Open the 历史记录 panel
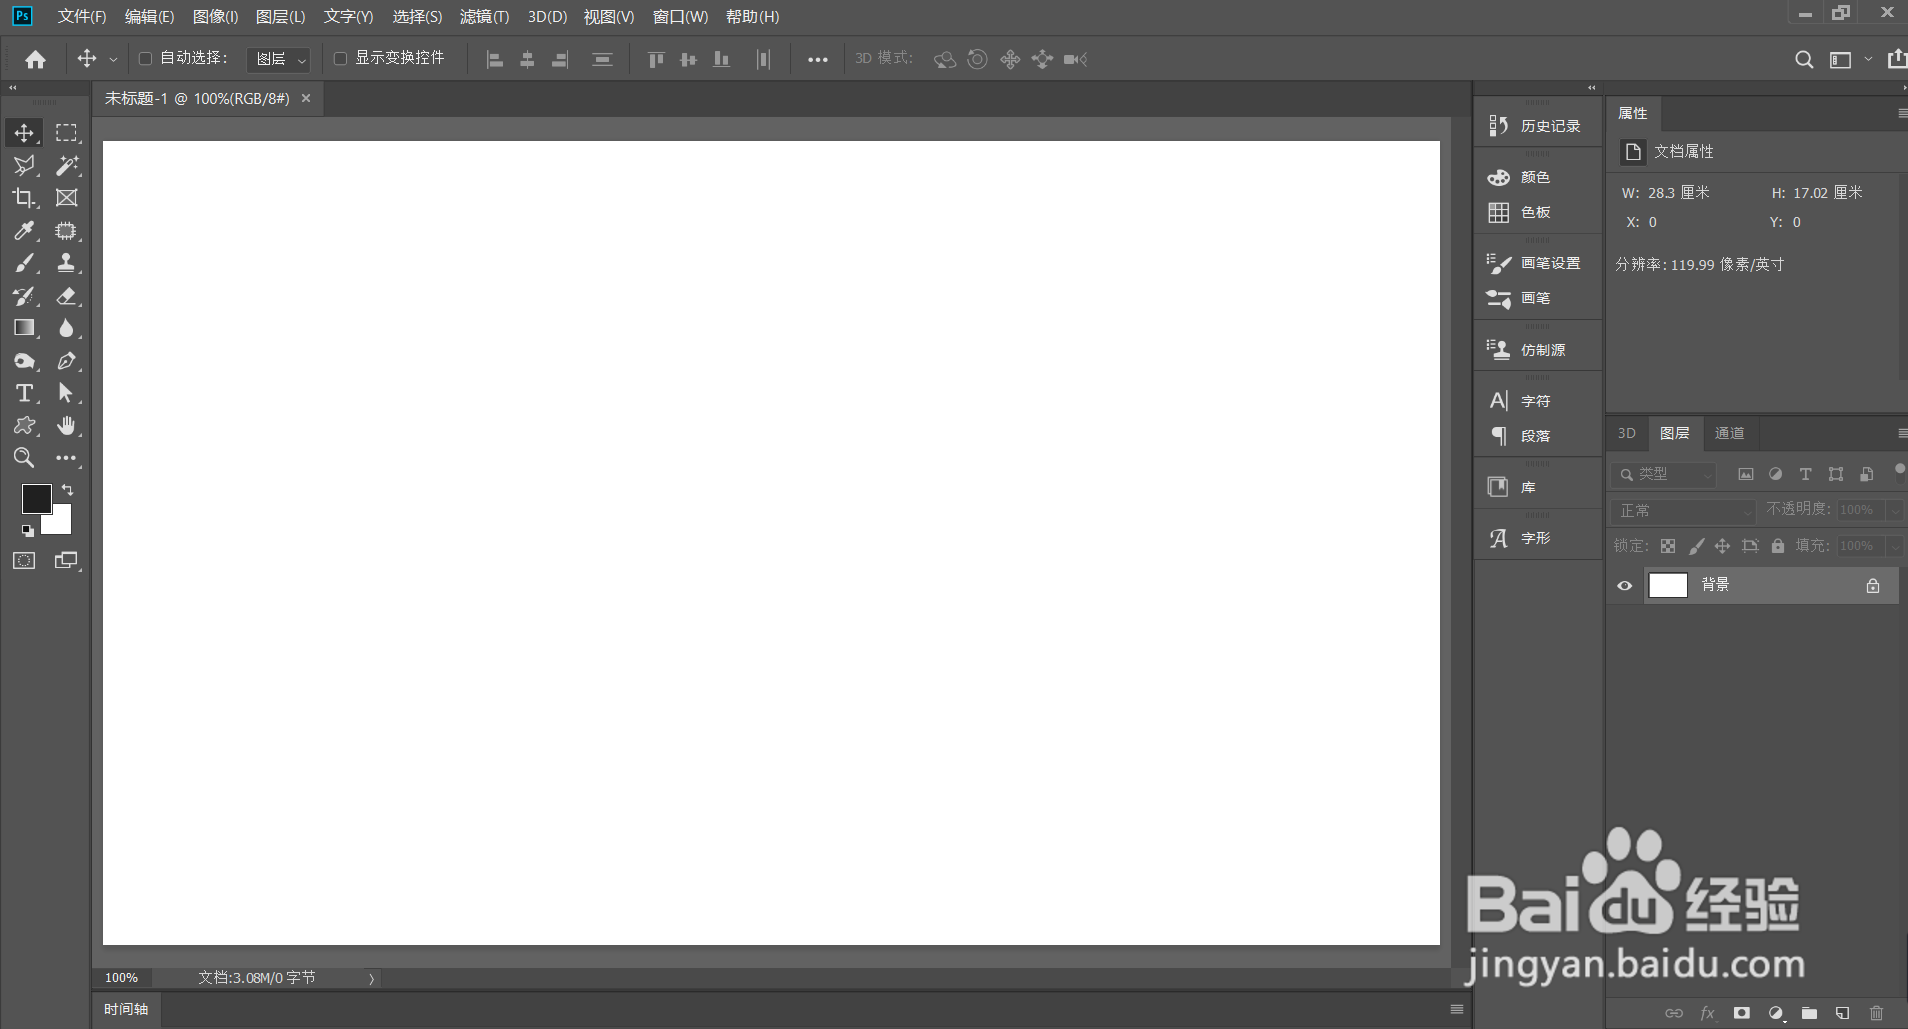The width and height of the screenshot is (1908, 1029). point(1537,126)
